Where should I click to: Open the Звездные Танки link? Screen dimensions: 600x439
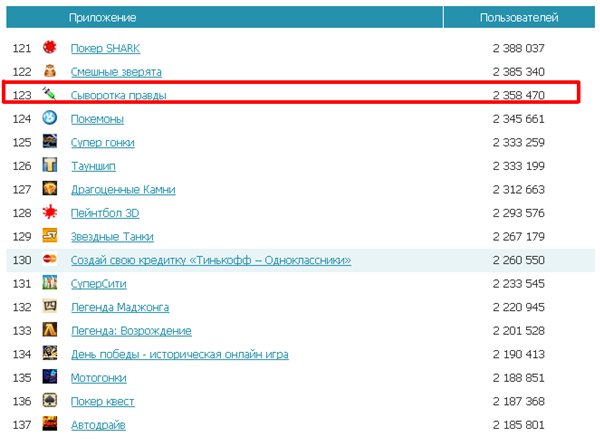[x=112, y=237]
